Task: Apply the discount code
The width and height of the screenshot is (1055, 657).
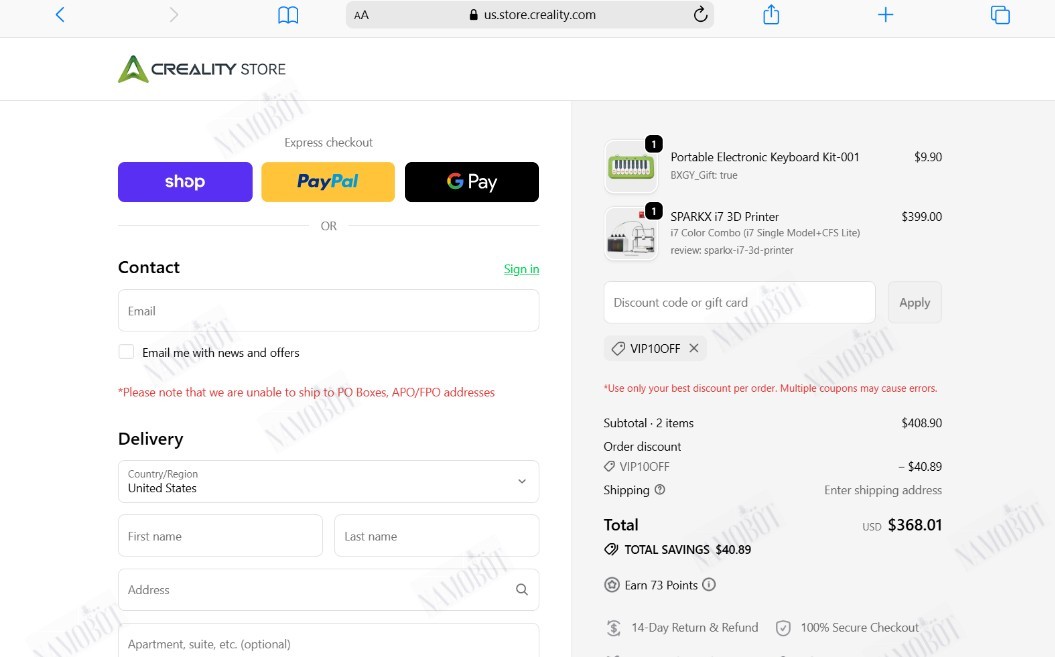Action: (914, 302)
